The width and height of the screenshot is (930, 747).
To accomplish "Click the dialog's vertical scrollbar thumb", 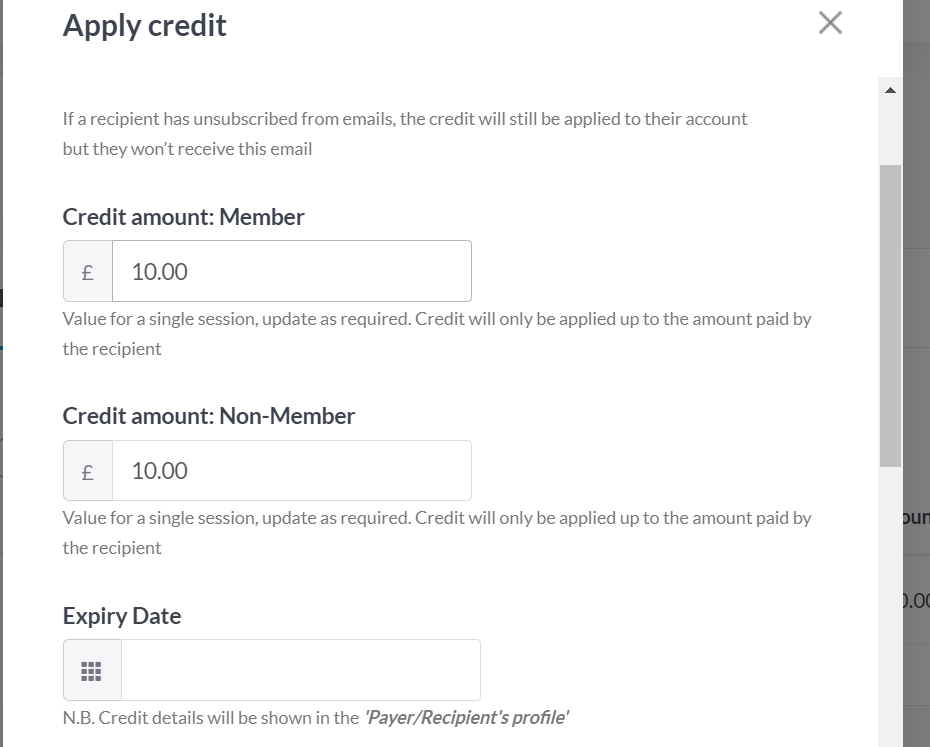I will point(890,316).
